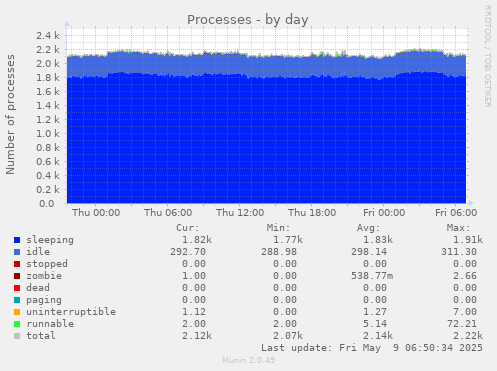Click the 0.0 y-axis label

tap(47, 203)
